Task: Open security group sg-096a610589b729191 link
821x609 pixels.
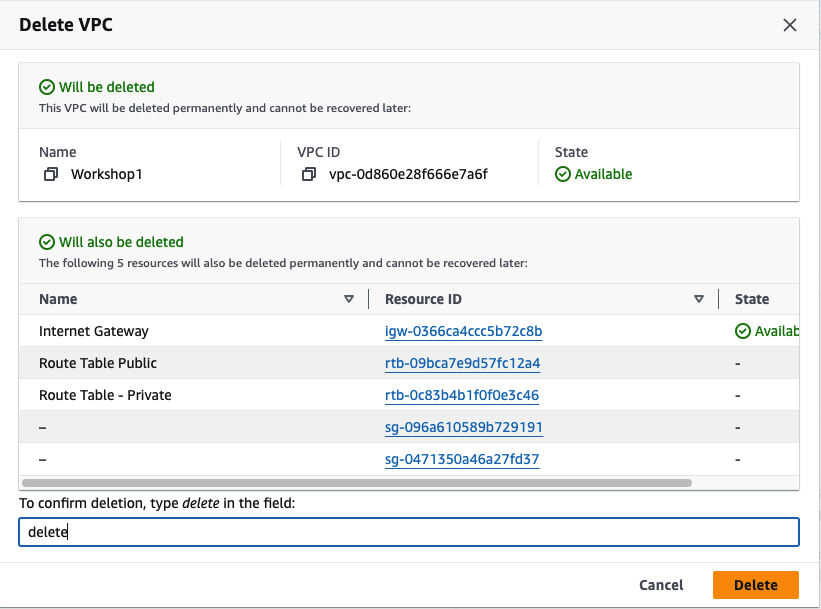Action: (x=463, y=427)
